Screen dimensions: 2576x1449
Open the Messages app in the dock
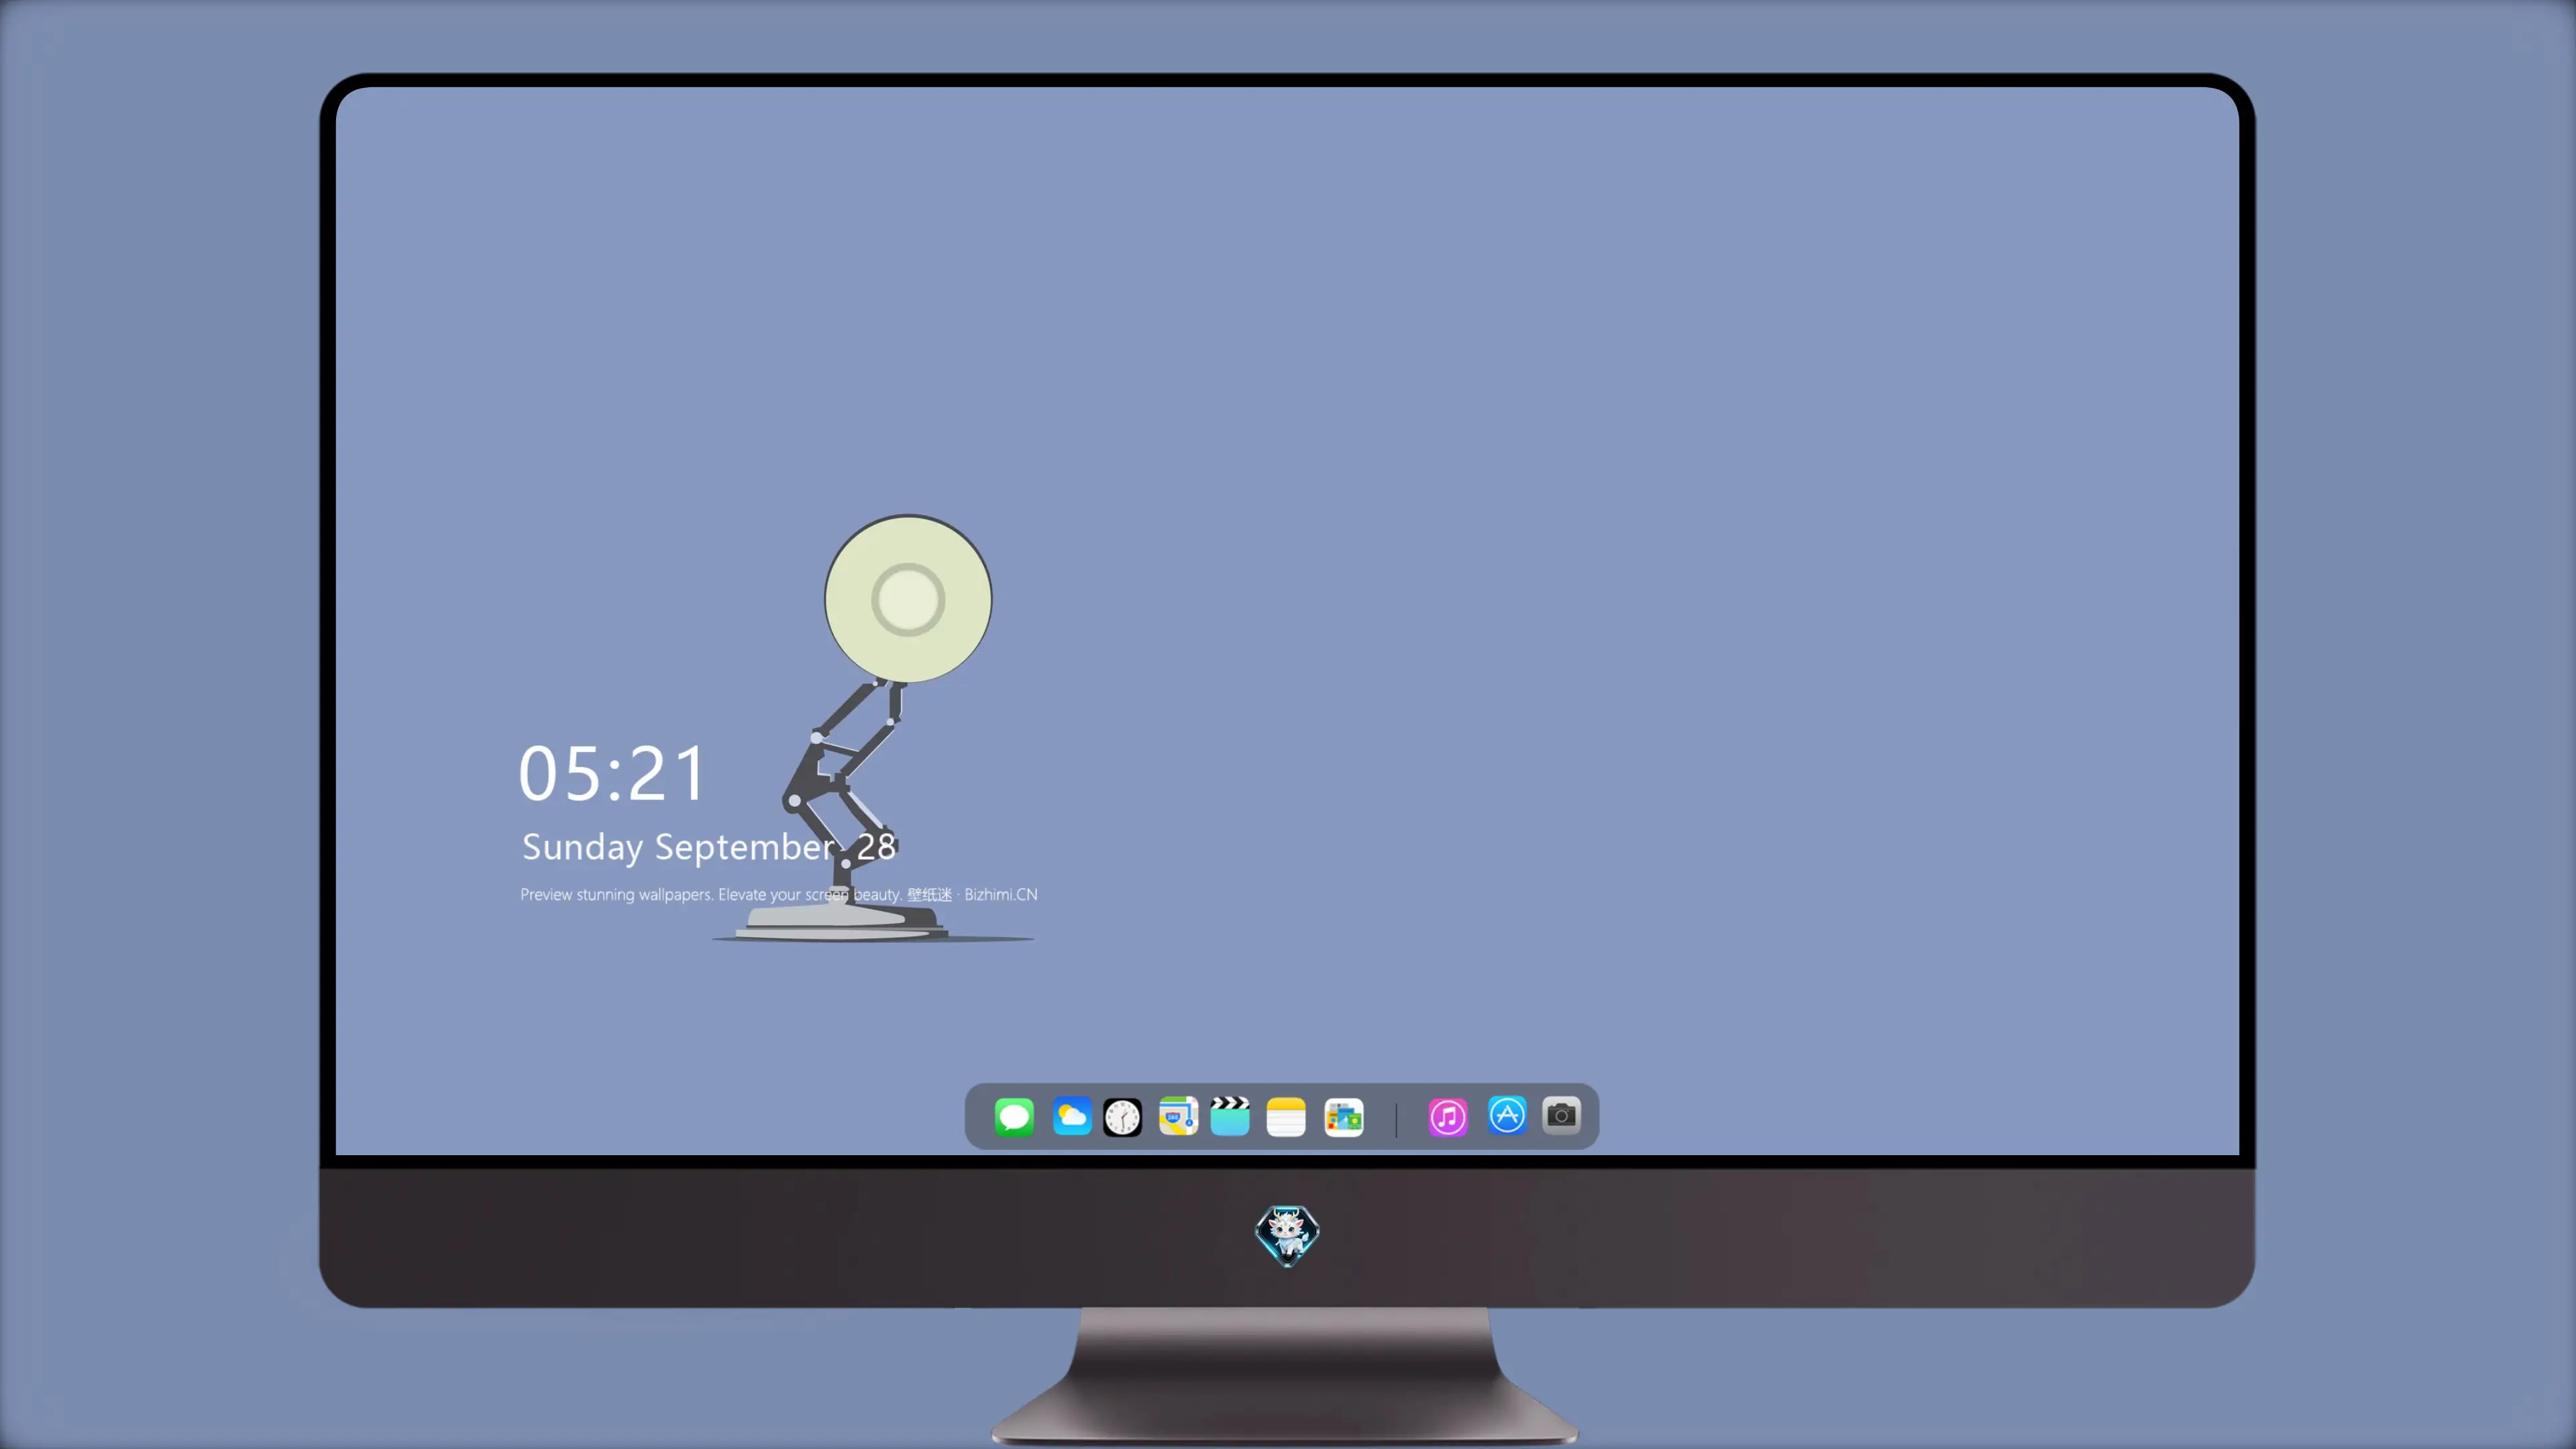(x=1014, y=1117)
